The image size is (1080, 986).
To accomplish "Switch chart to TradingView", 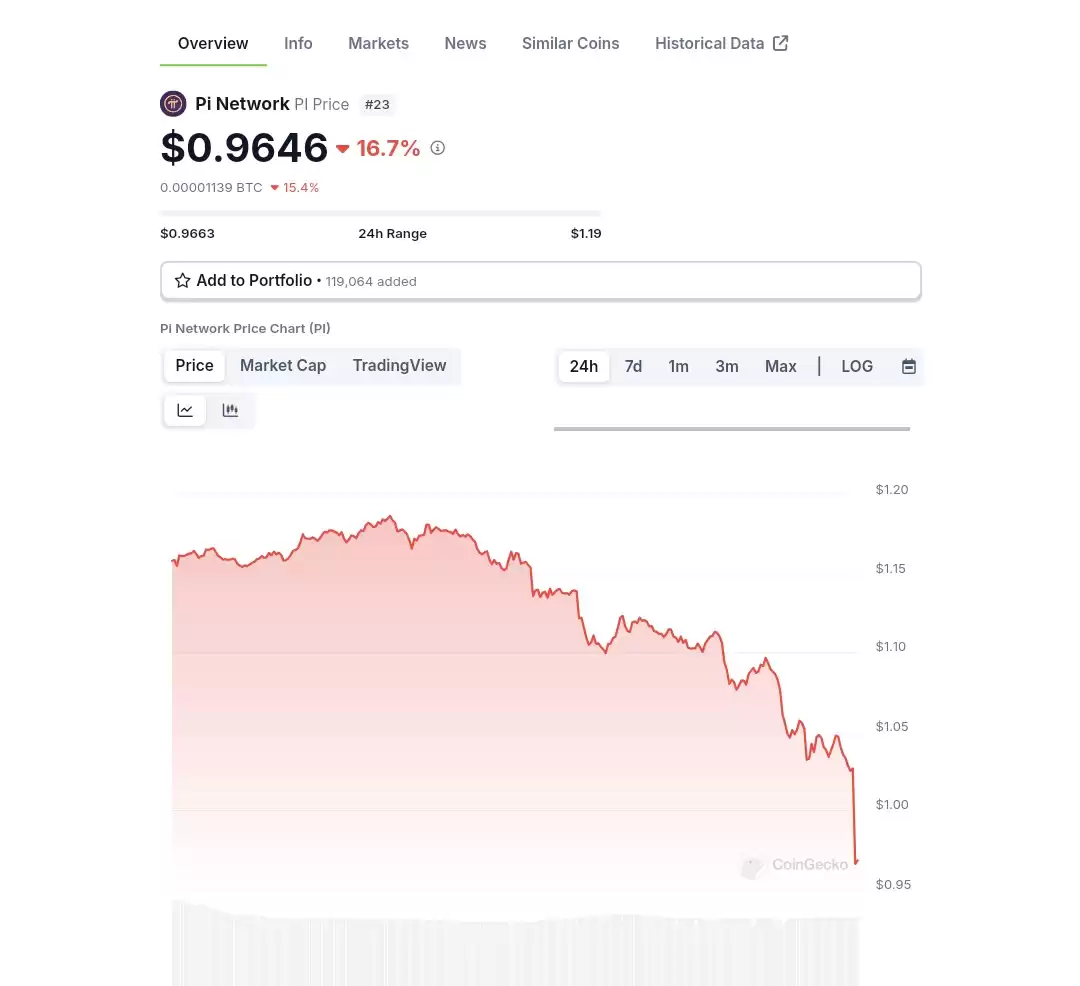I will coord(399,366).
